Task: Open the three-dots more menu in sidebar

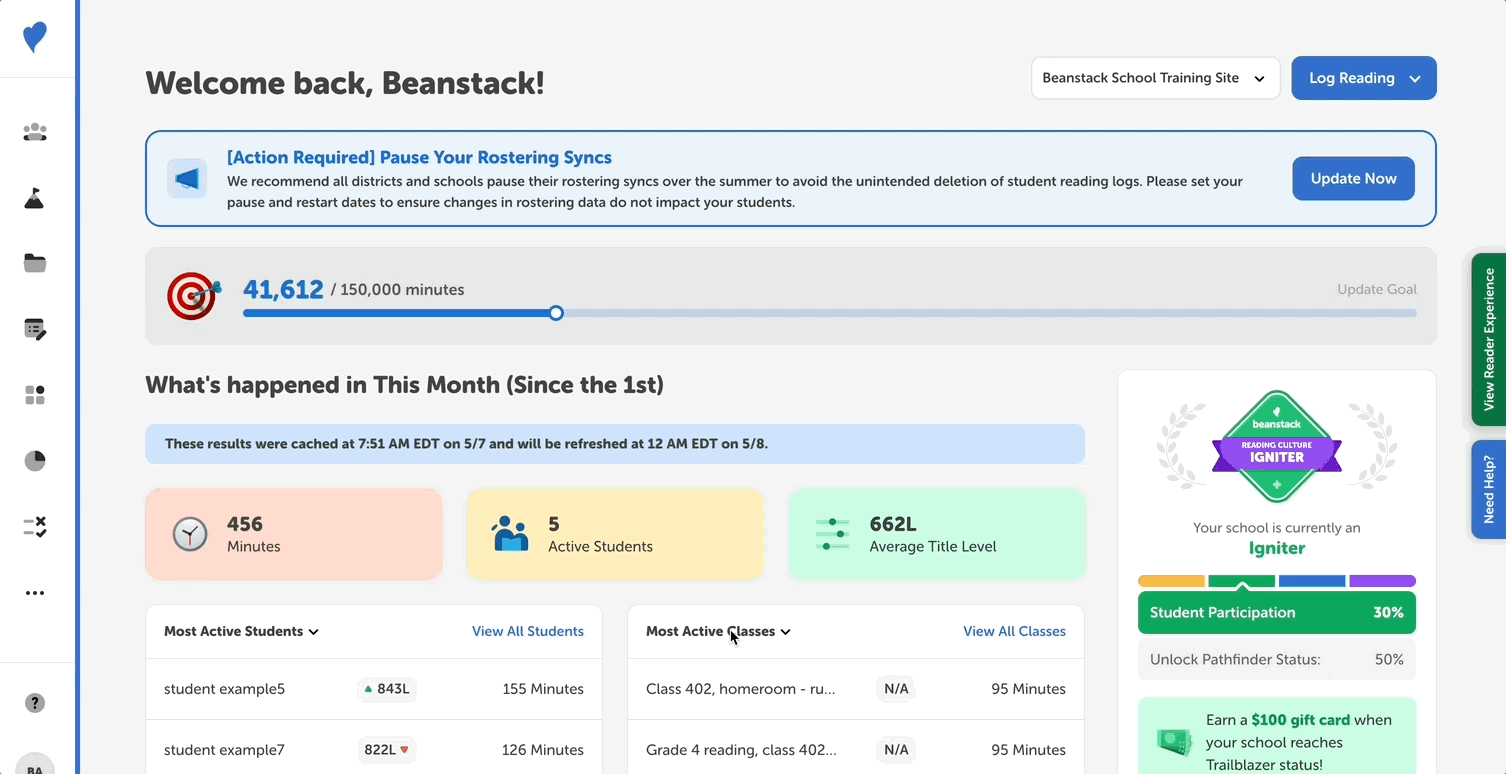Action: [x=35, y=593]
